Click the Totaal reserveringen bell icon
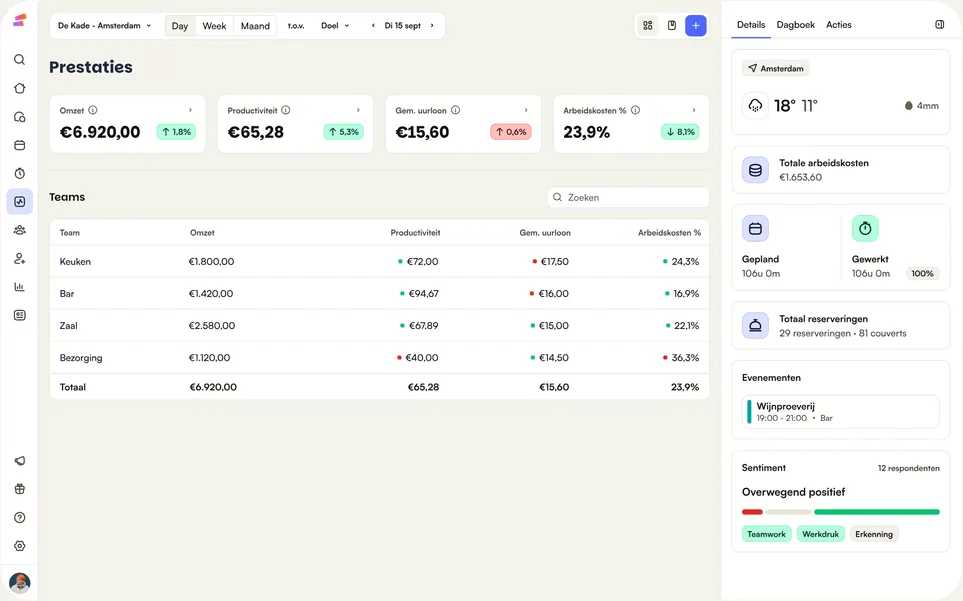The image size is (963, 601). (755, 325)
